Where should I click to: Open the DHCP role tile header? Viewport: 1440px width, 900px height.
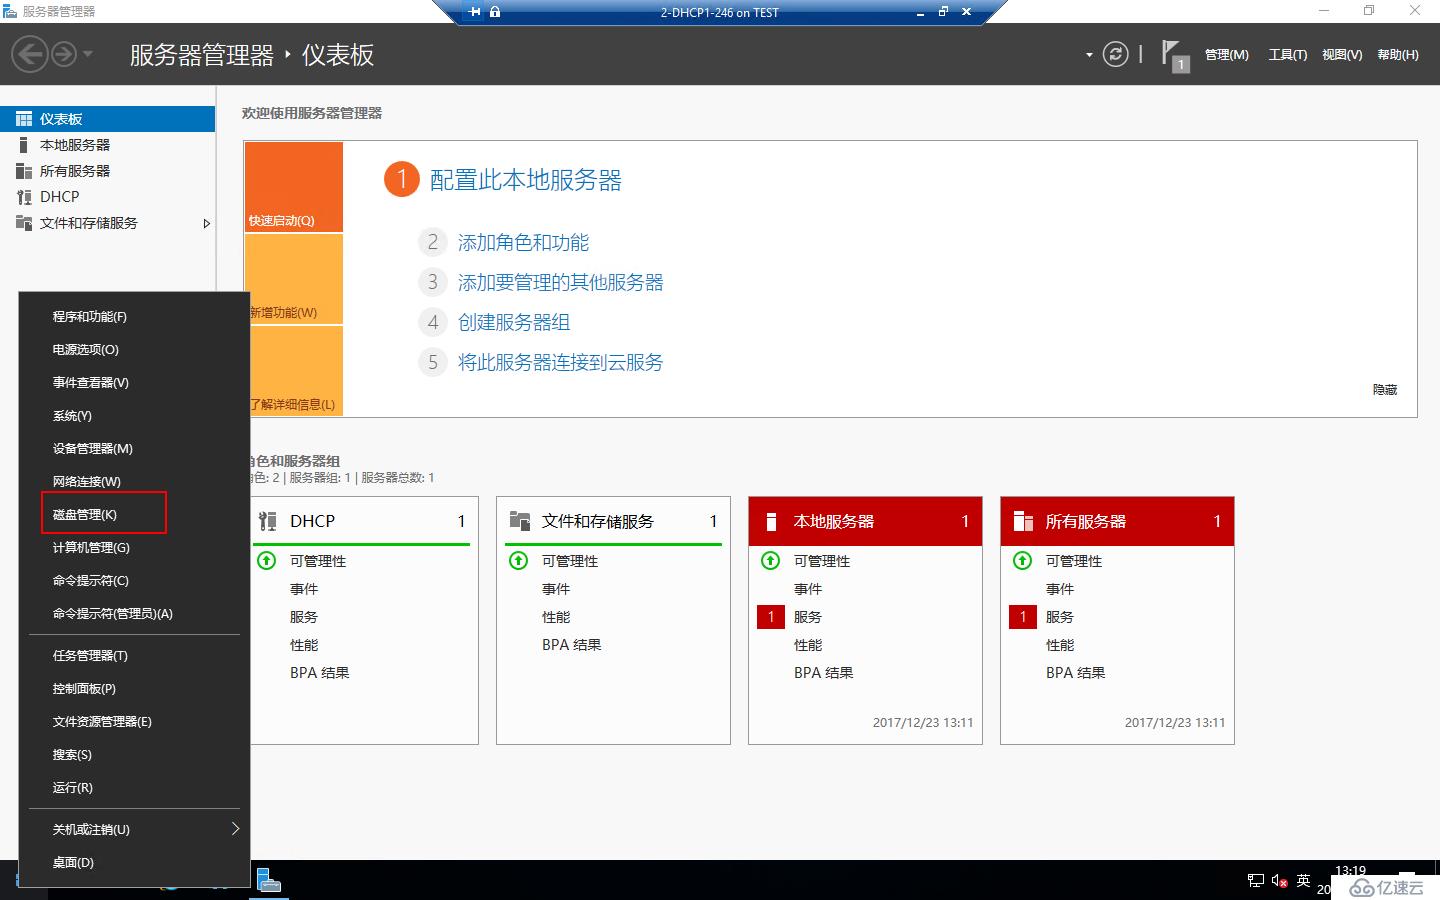pyautogui.click(x=364, y=521)
